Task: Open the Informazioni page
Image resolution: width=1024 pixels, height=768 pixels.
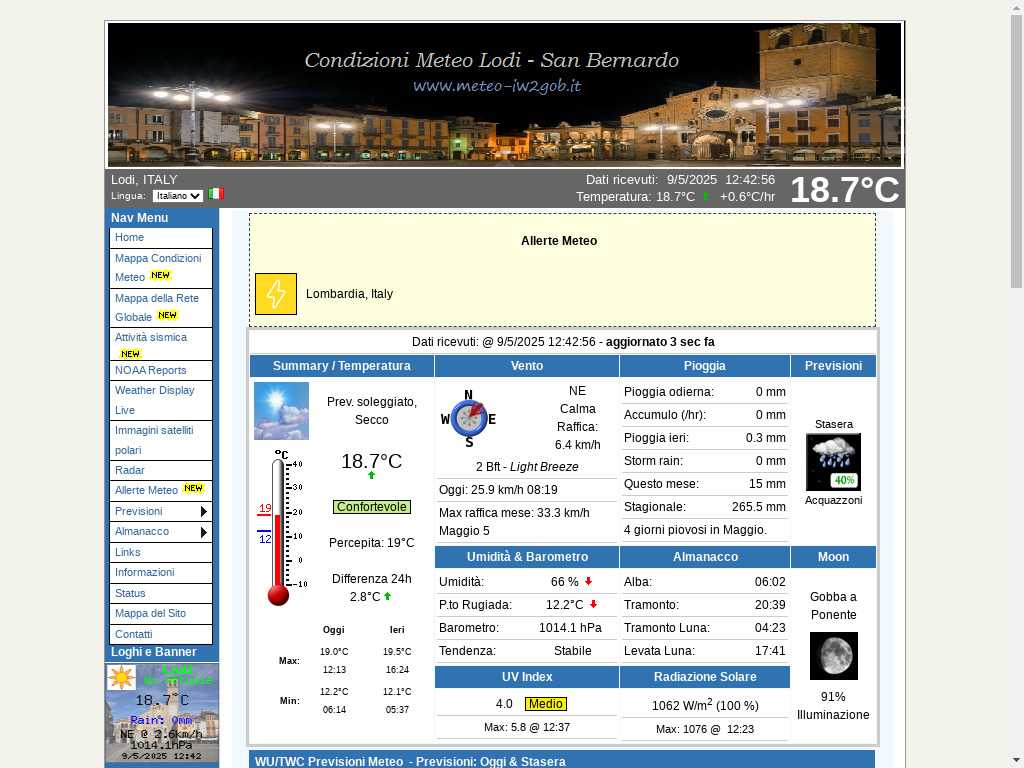Action: (161, 573)
